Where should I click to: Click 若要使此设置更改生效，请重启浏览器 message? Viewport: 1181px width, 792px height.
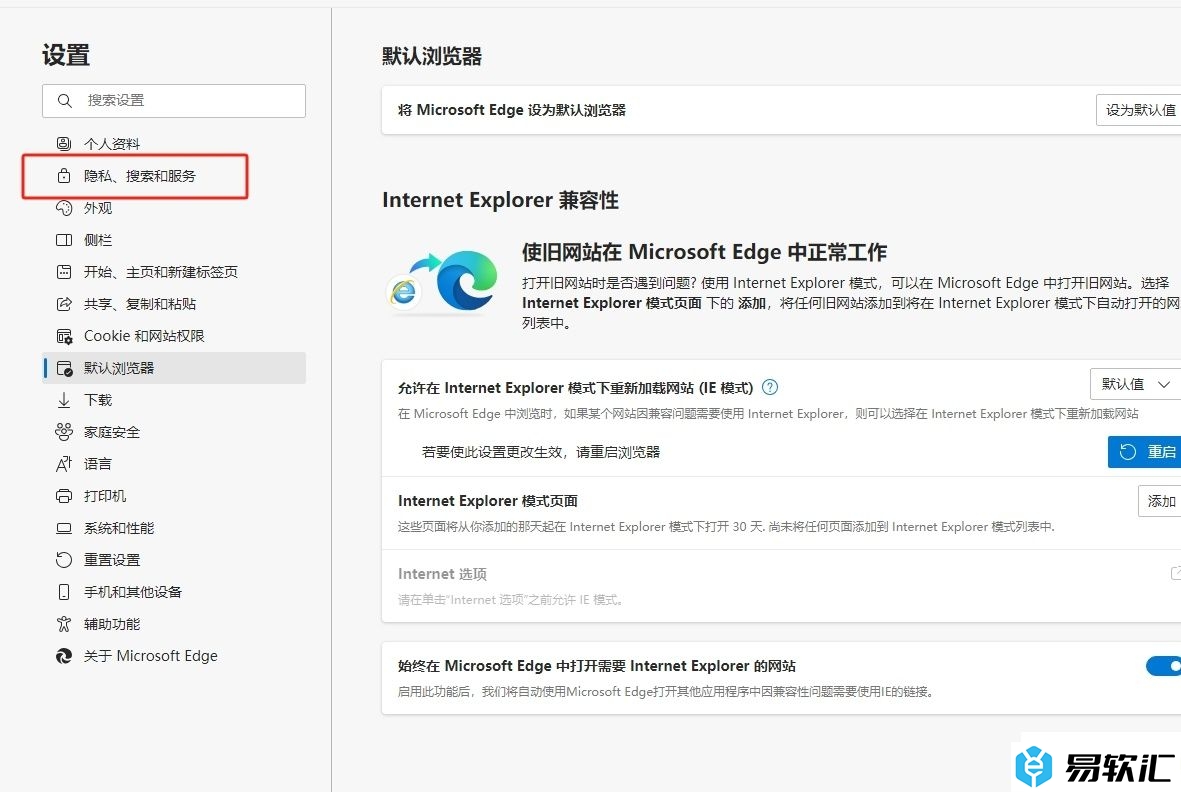click(x=541, y=452)
